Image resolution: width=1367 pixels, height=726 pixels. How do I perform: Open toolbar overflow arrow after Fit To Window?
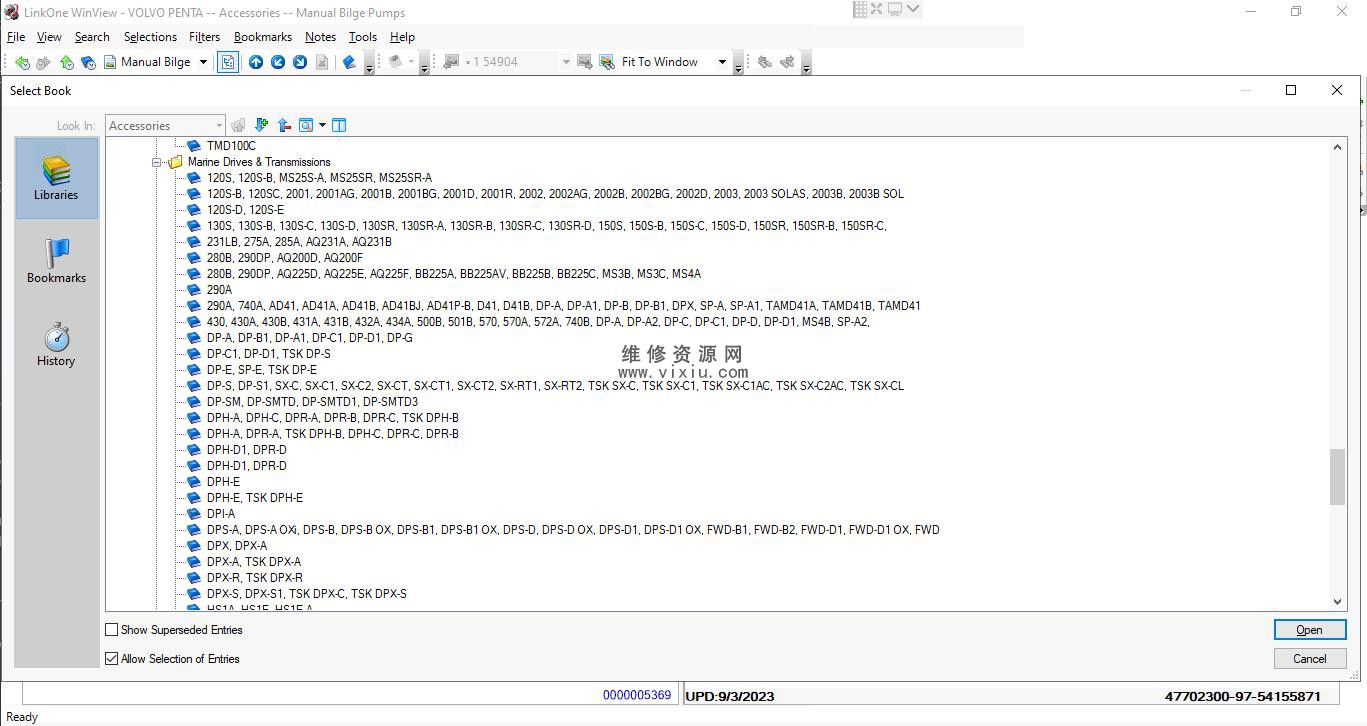(x=739, y=65)
